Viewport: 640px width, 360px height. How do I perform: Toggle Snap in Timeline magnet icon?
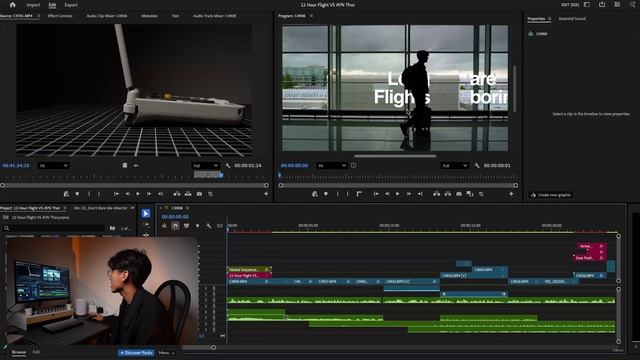tap(175, 225)
